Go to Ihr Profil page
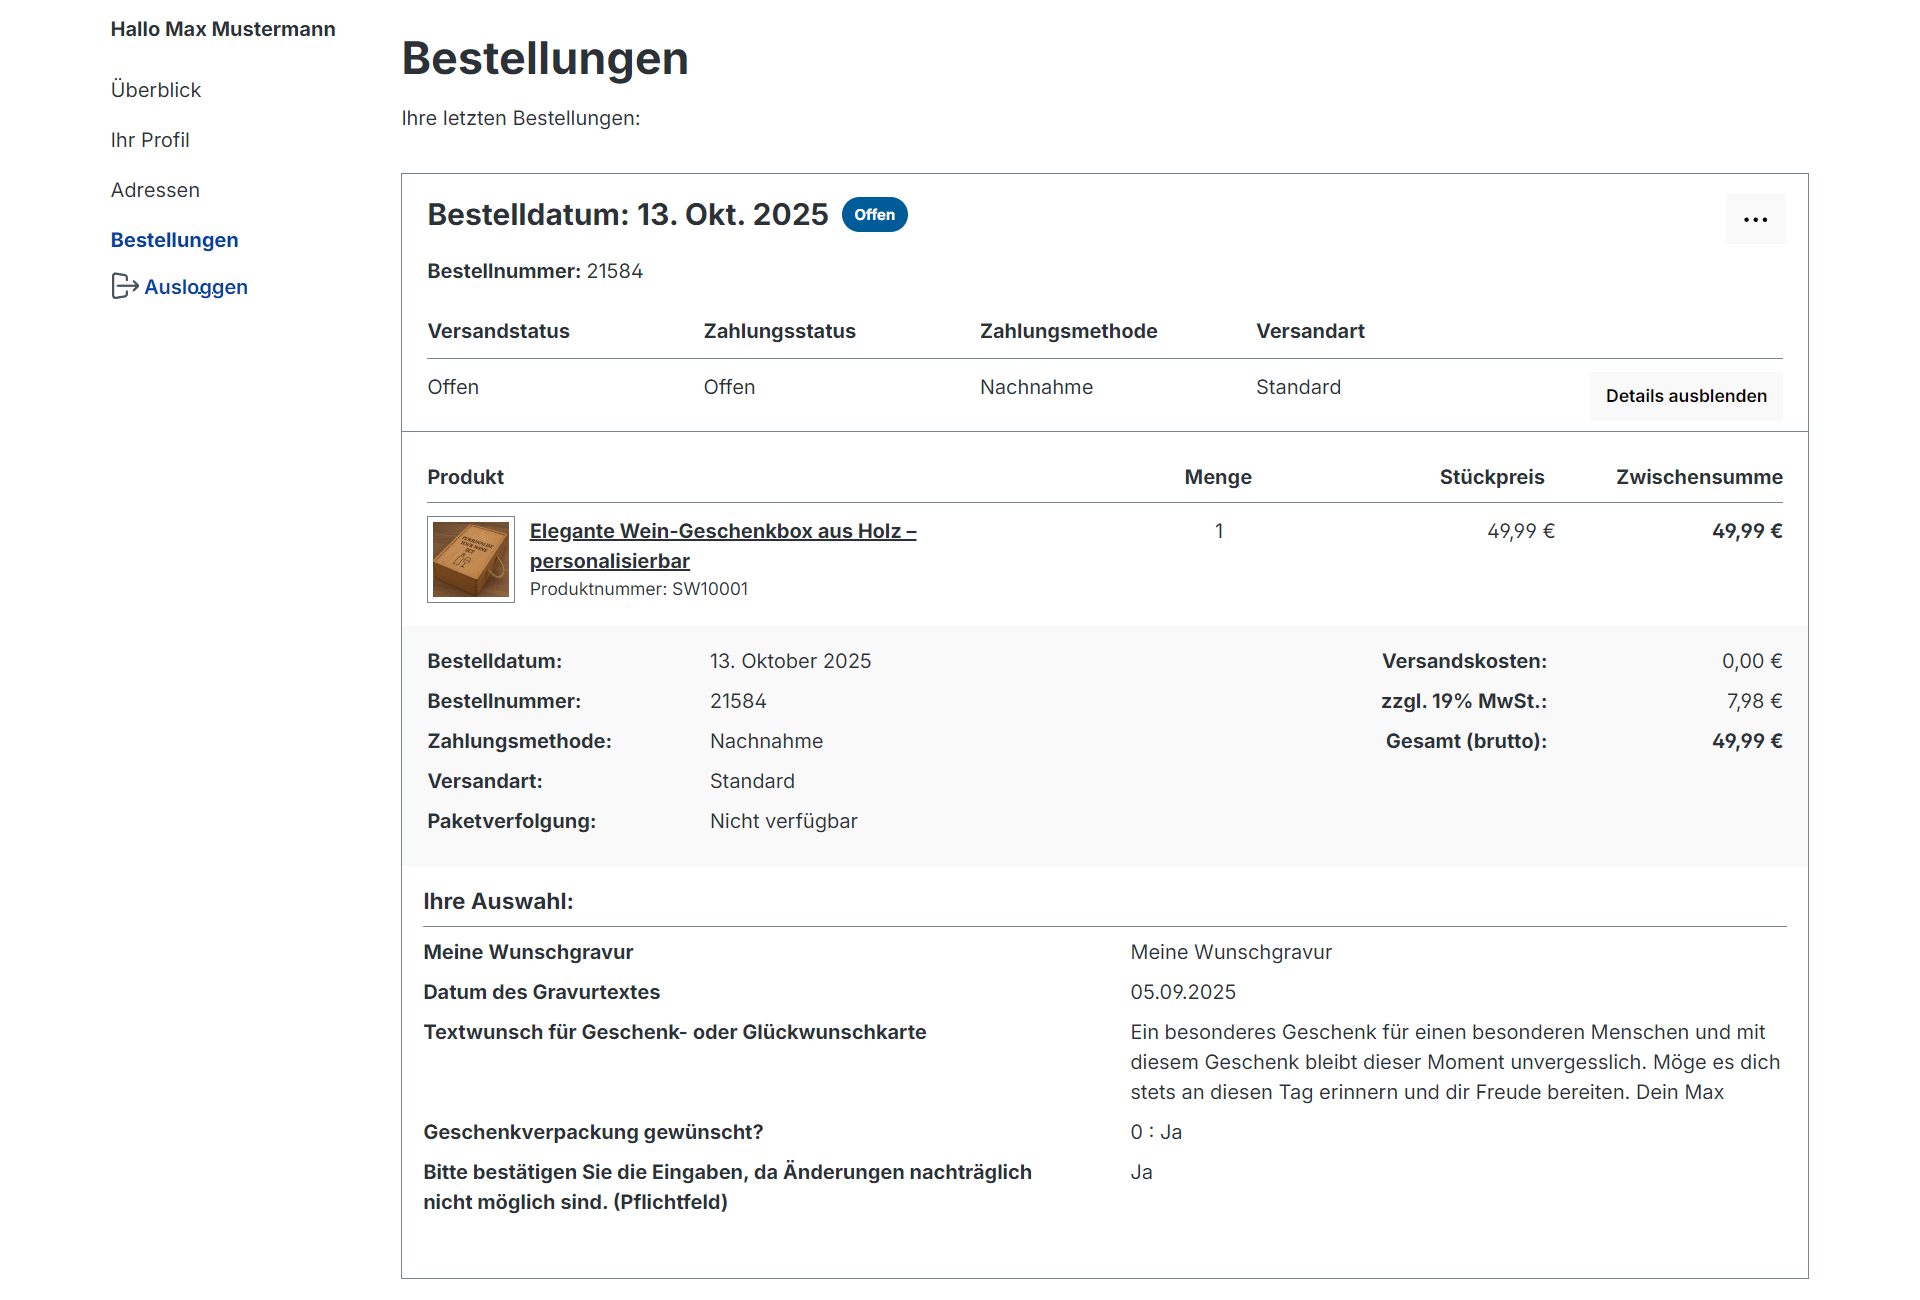The image size is (1920, 1300). (x=150, y=140)
